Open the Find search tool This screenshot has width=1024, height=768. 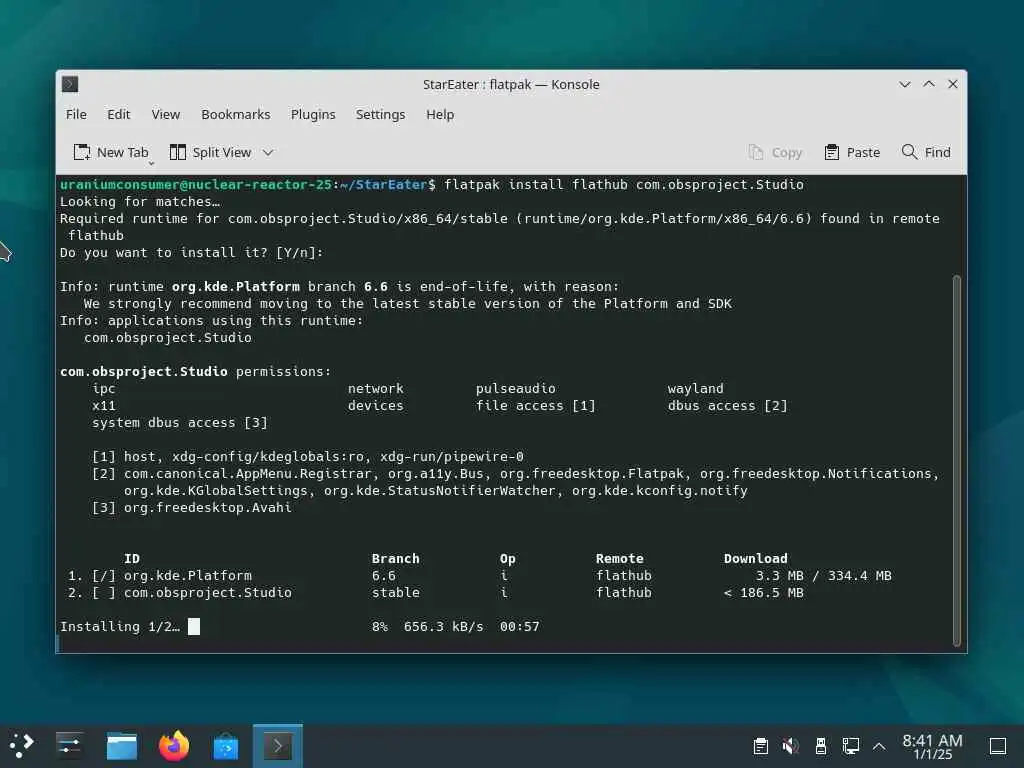pos(926,152)
